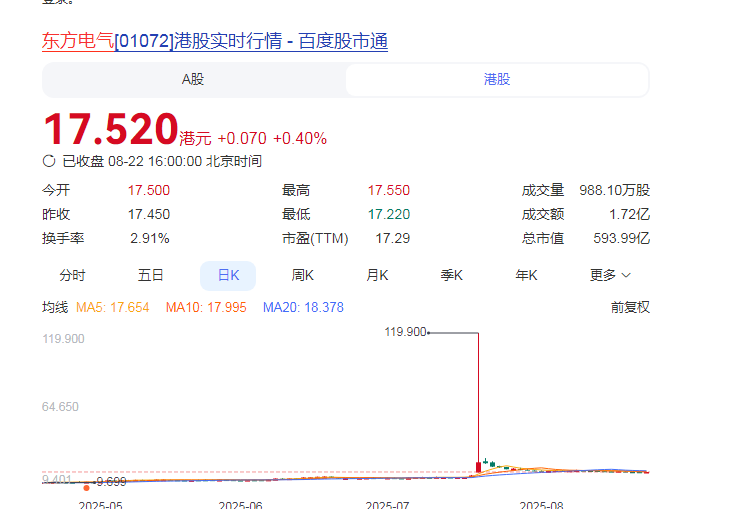734x509 pixels.
Task: Show the 分时 chart
Action: point(73,275)
